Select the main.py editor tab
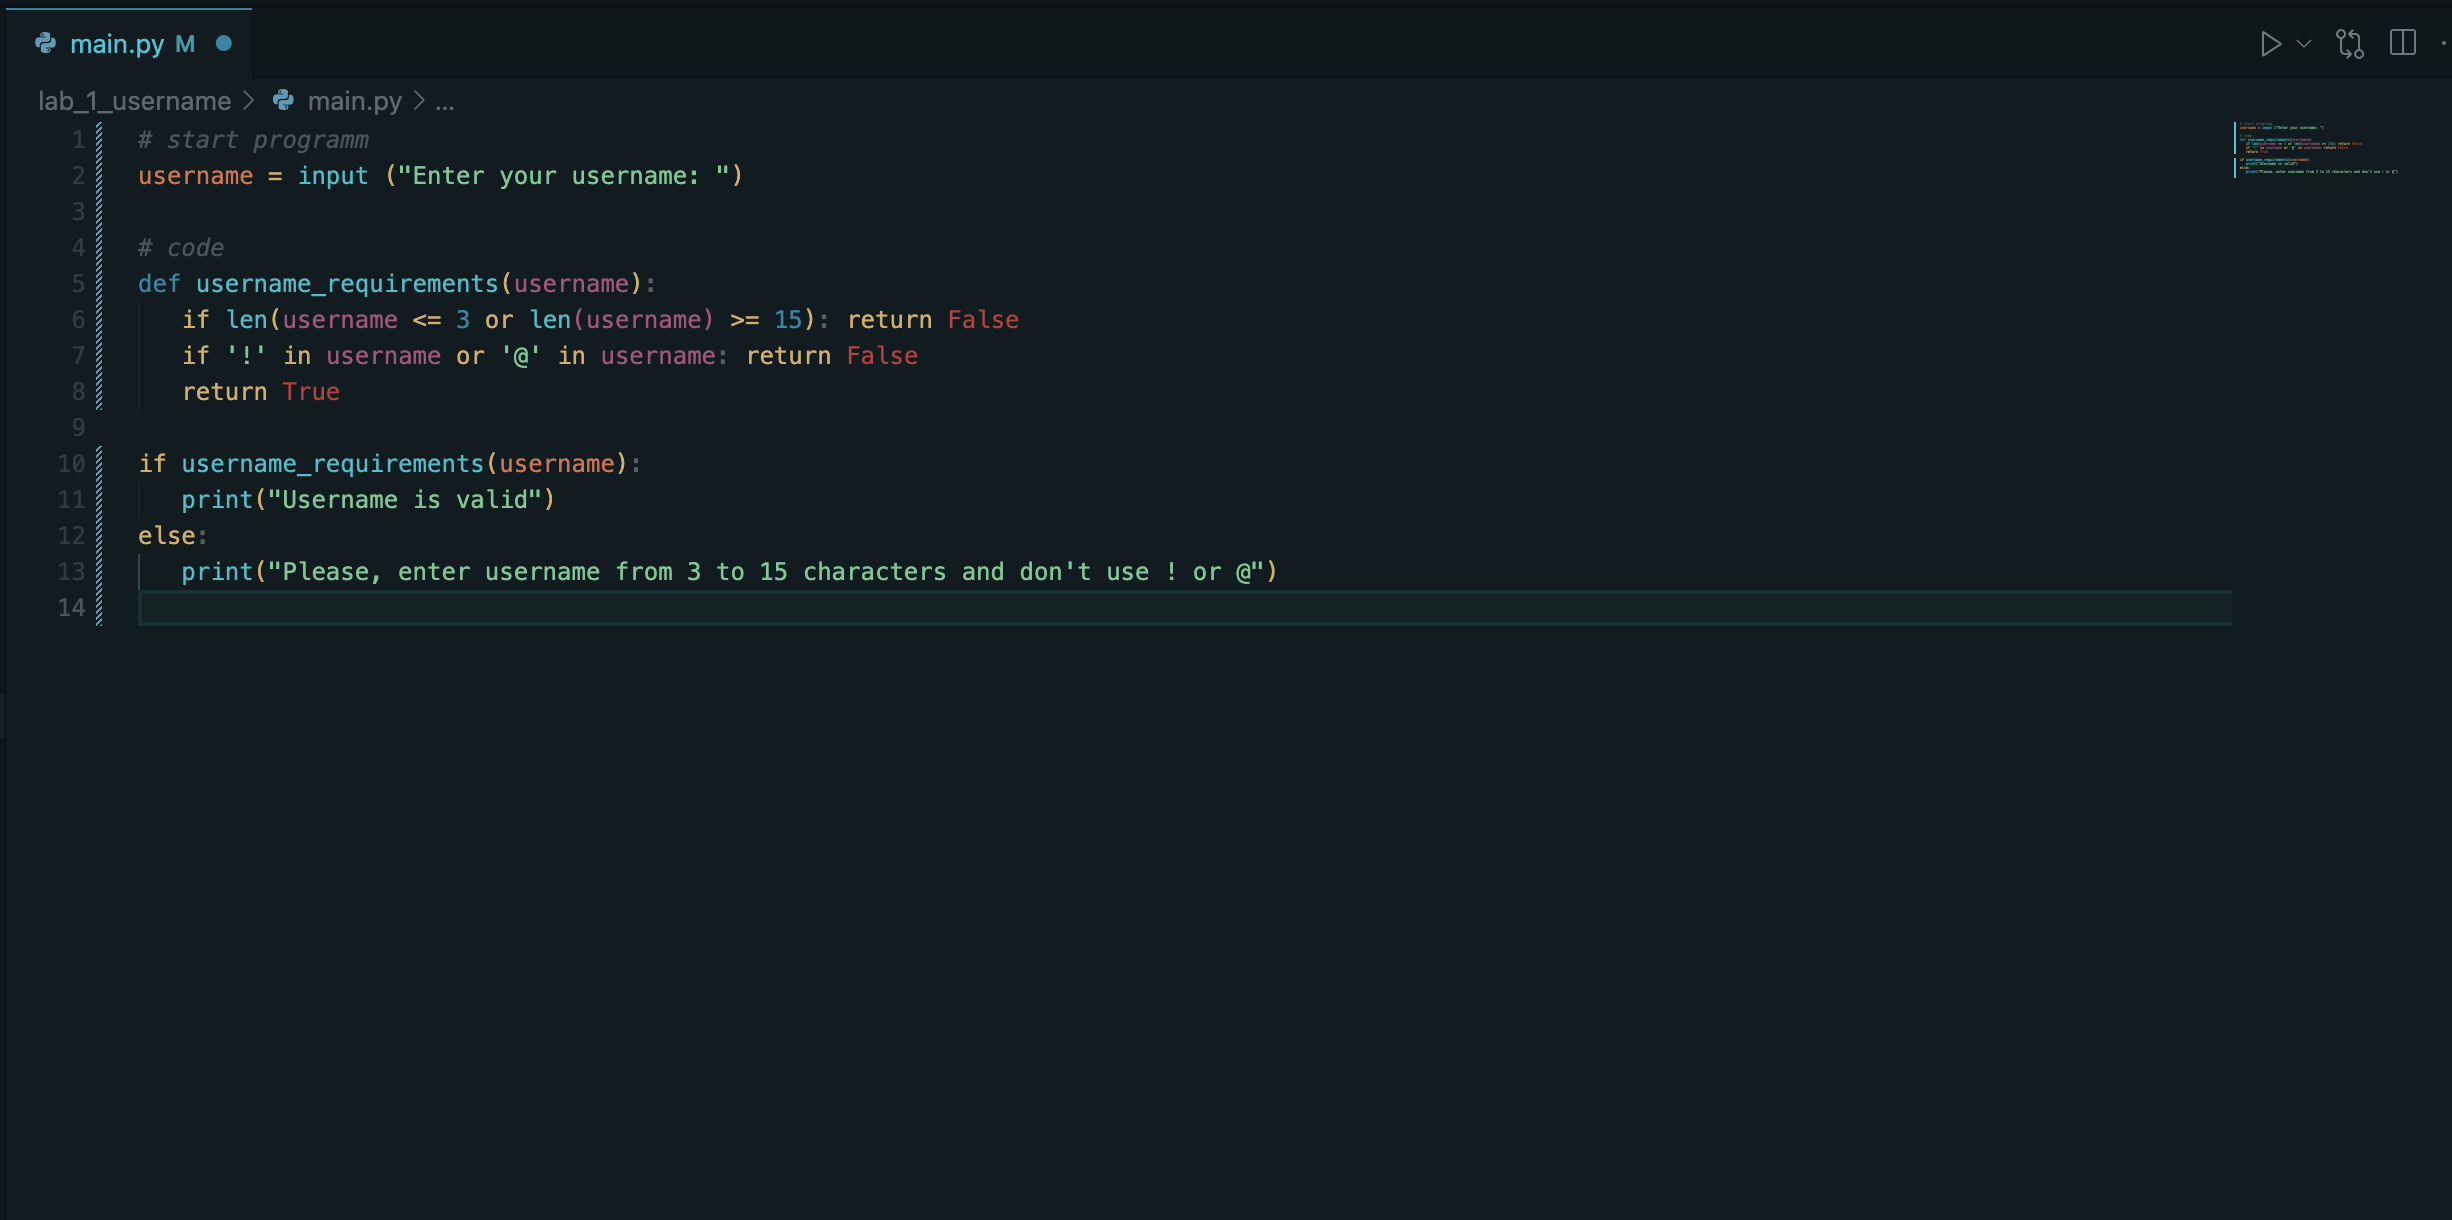 (x=130, y=44)
